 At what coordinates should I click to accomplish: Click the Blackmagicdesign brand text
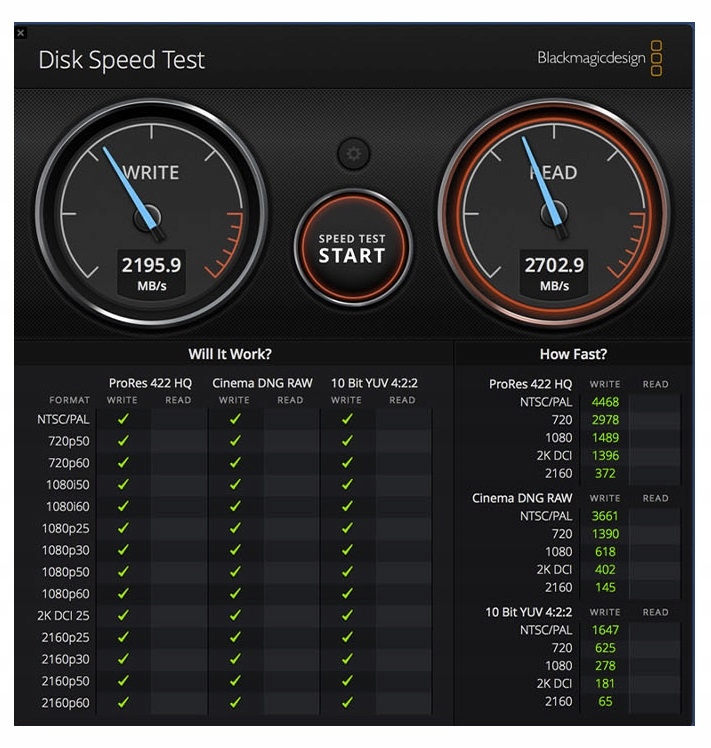tap(591, 59)
